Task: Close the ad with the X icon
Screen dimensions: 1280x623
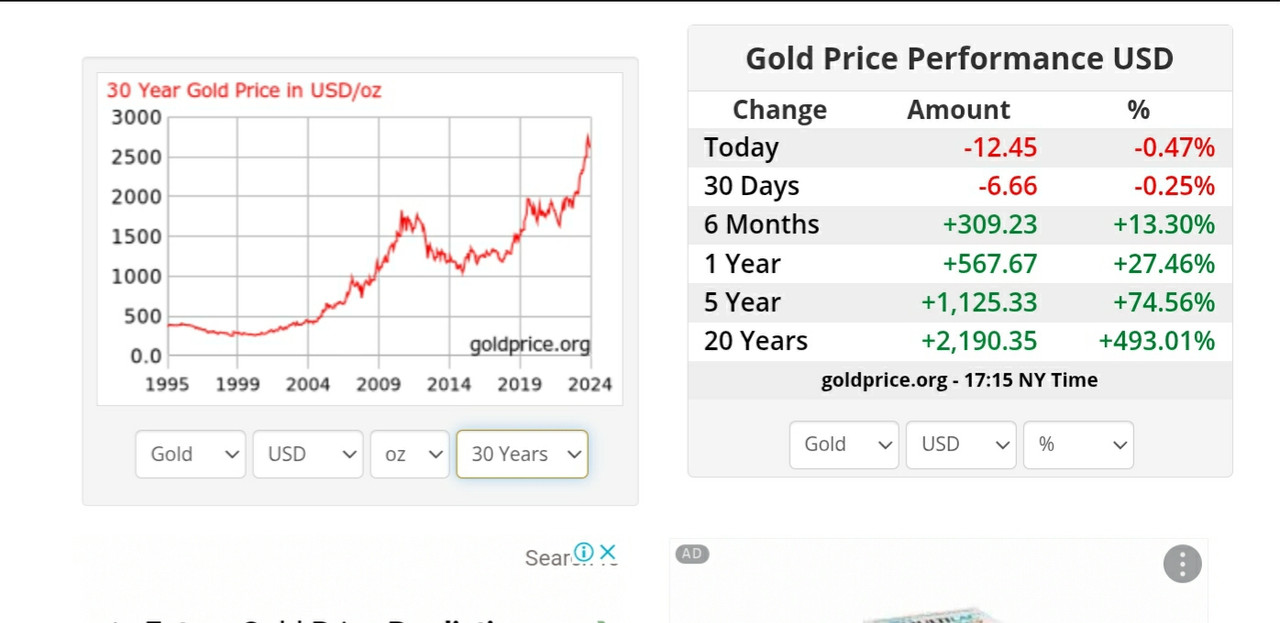Action: coord(607,552)
